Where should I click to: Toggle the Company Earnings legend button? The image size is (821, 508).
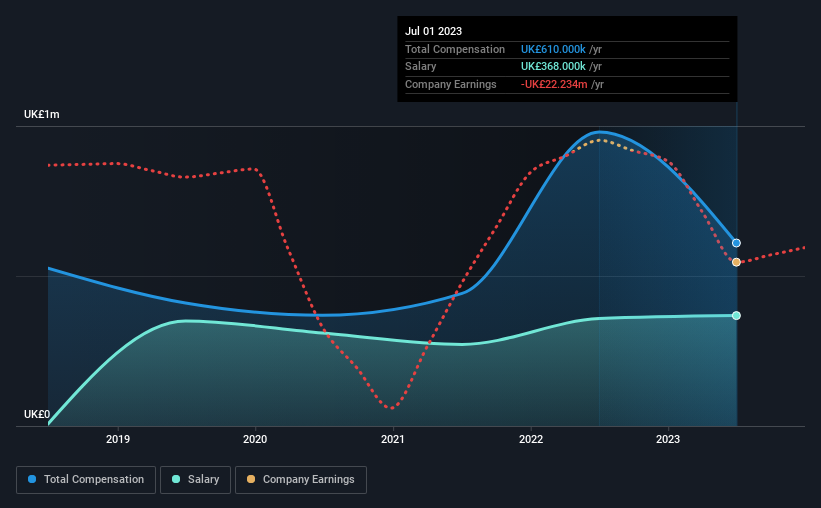click(301, 480)
